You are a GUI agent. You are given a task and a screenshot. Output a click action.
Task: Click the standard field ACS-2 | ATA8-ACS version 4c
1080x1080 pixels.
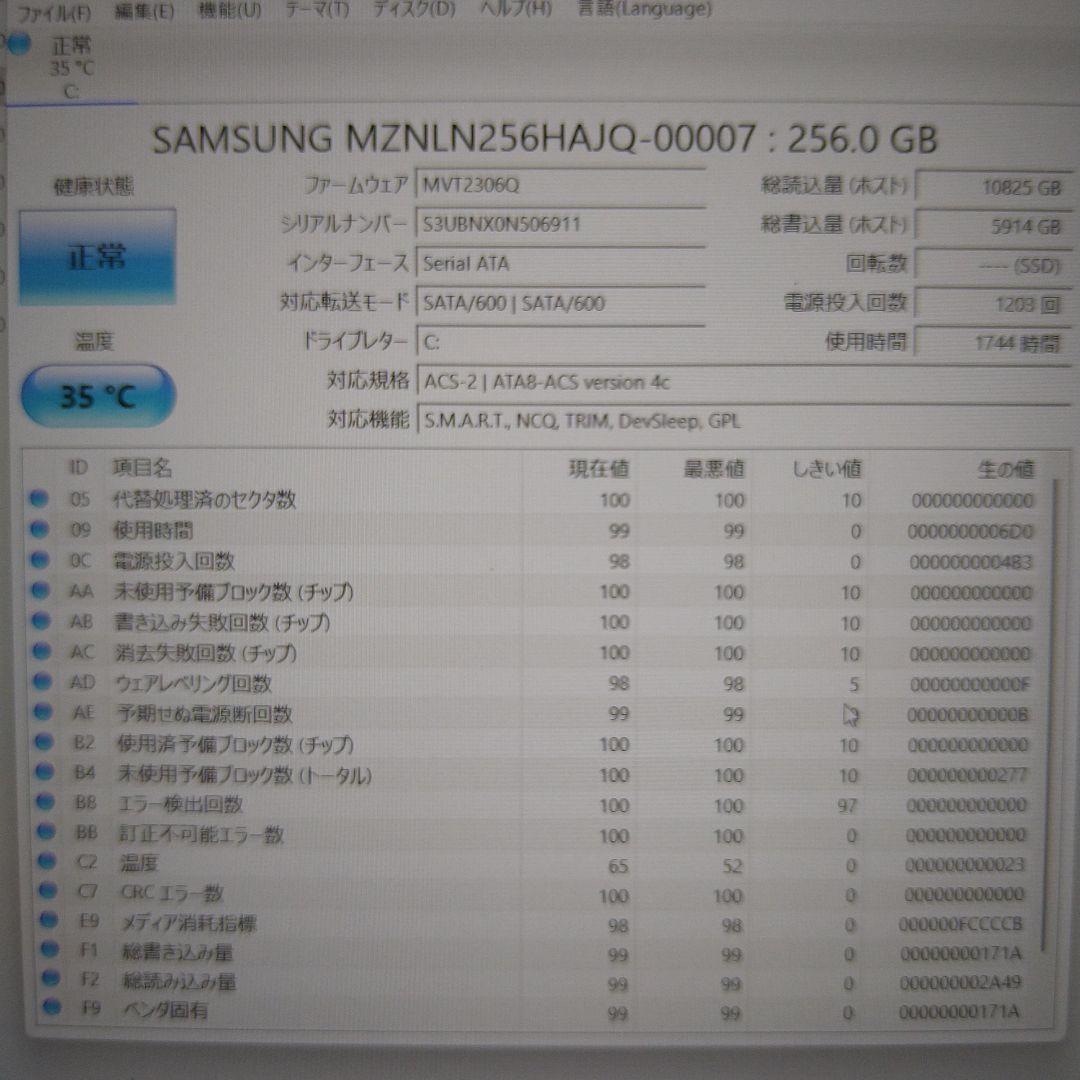pyautogui.click(x=744, y=382)
